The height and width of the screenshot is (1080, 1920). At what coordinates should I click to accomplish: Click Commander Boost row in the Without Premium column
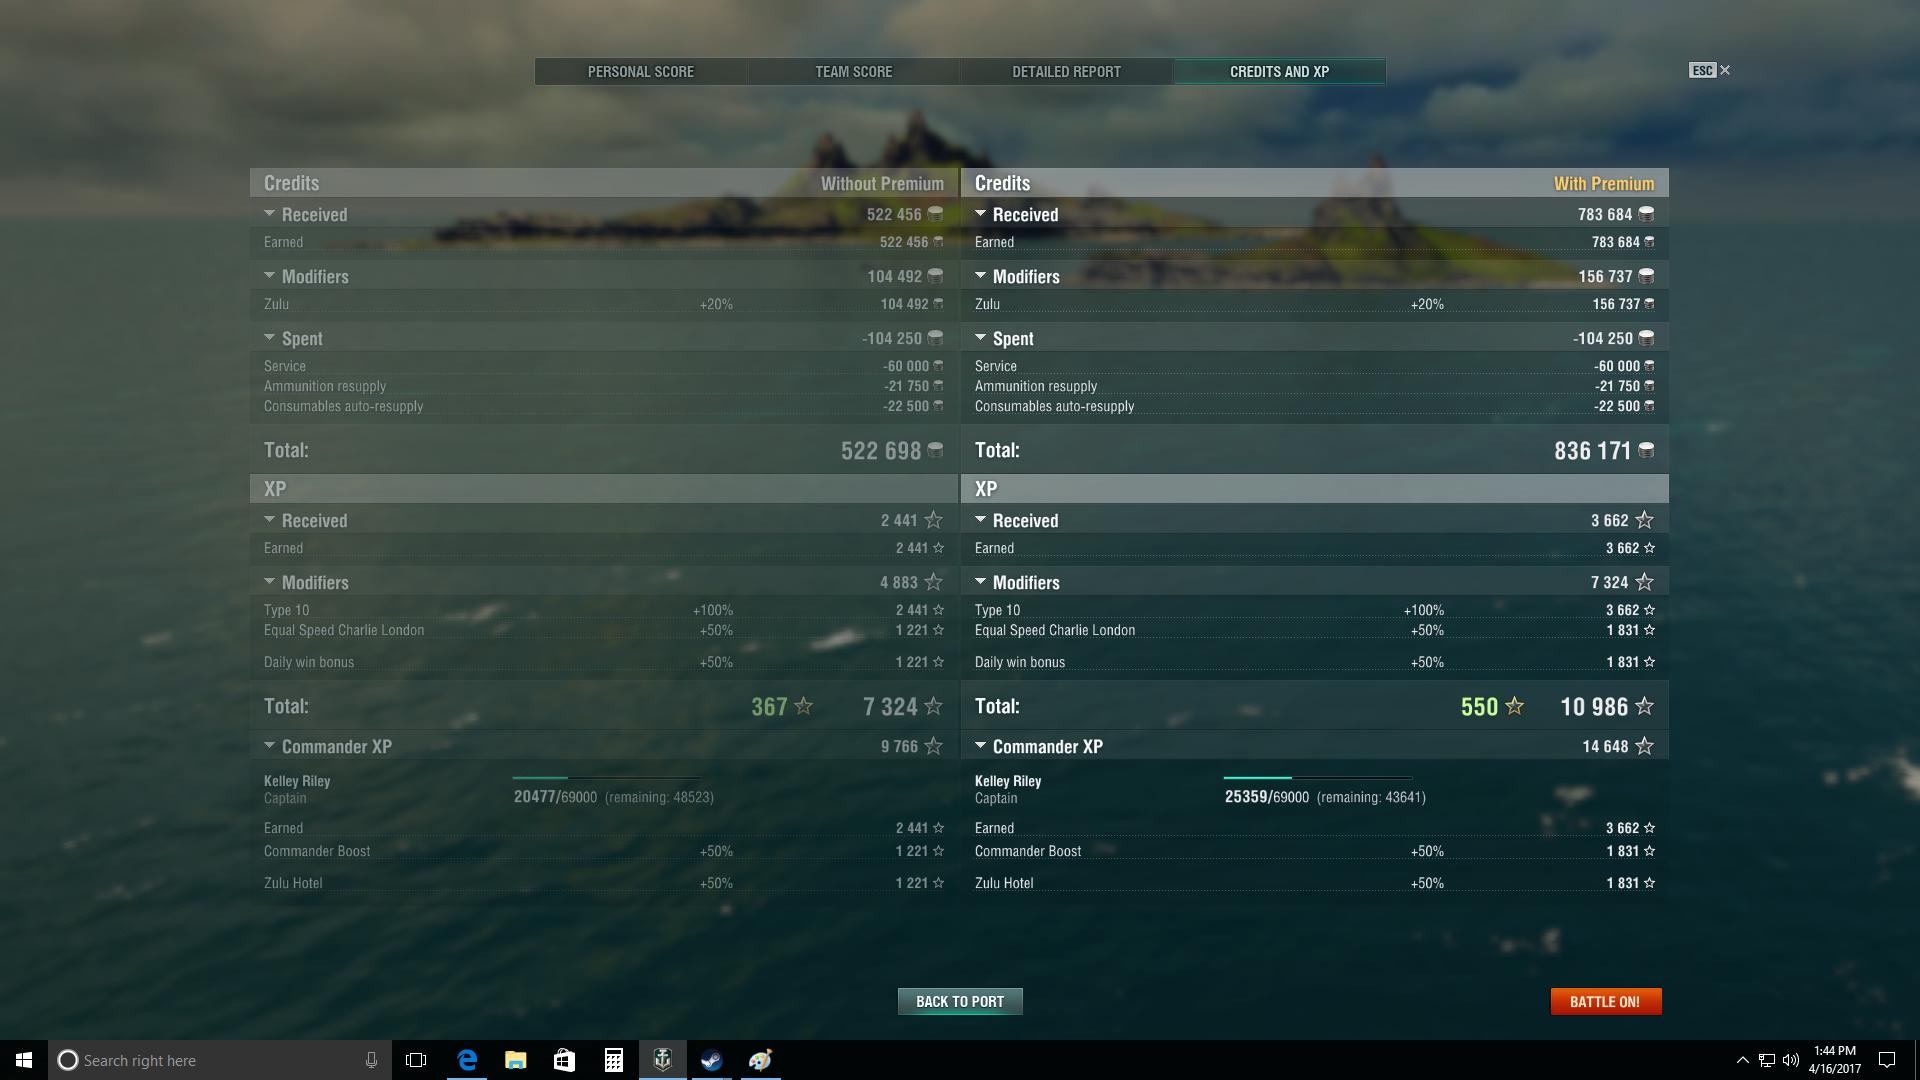coord(604,851)
